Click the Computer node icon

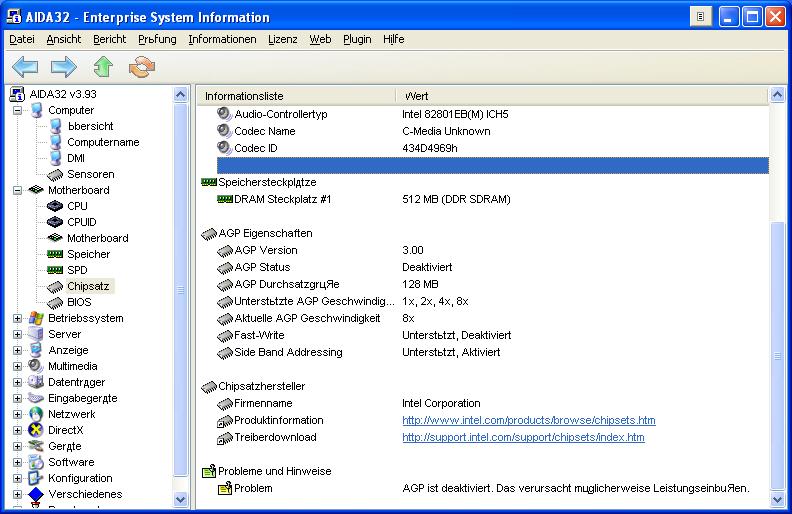coord(36,110)
